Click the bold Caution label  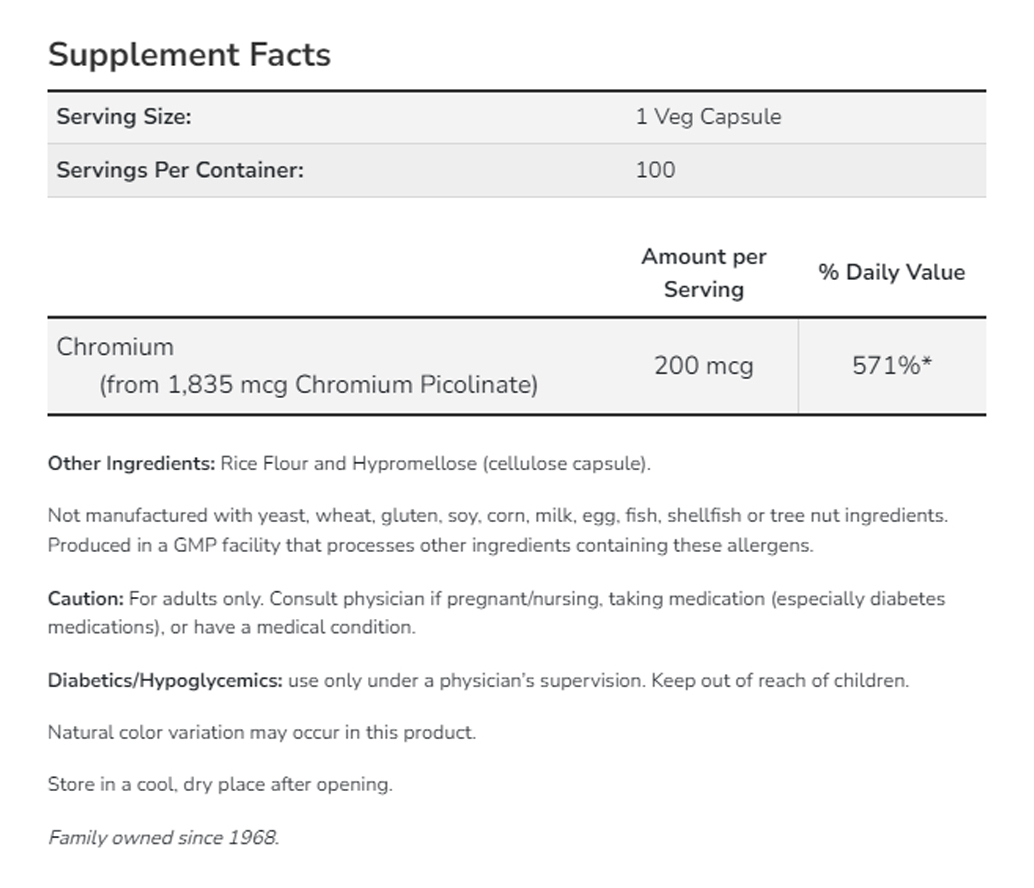(x=86, y=599)
